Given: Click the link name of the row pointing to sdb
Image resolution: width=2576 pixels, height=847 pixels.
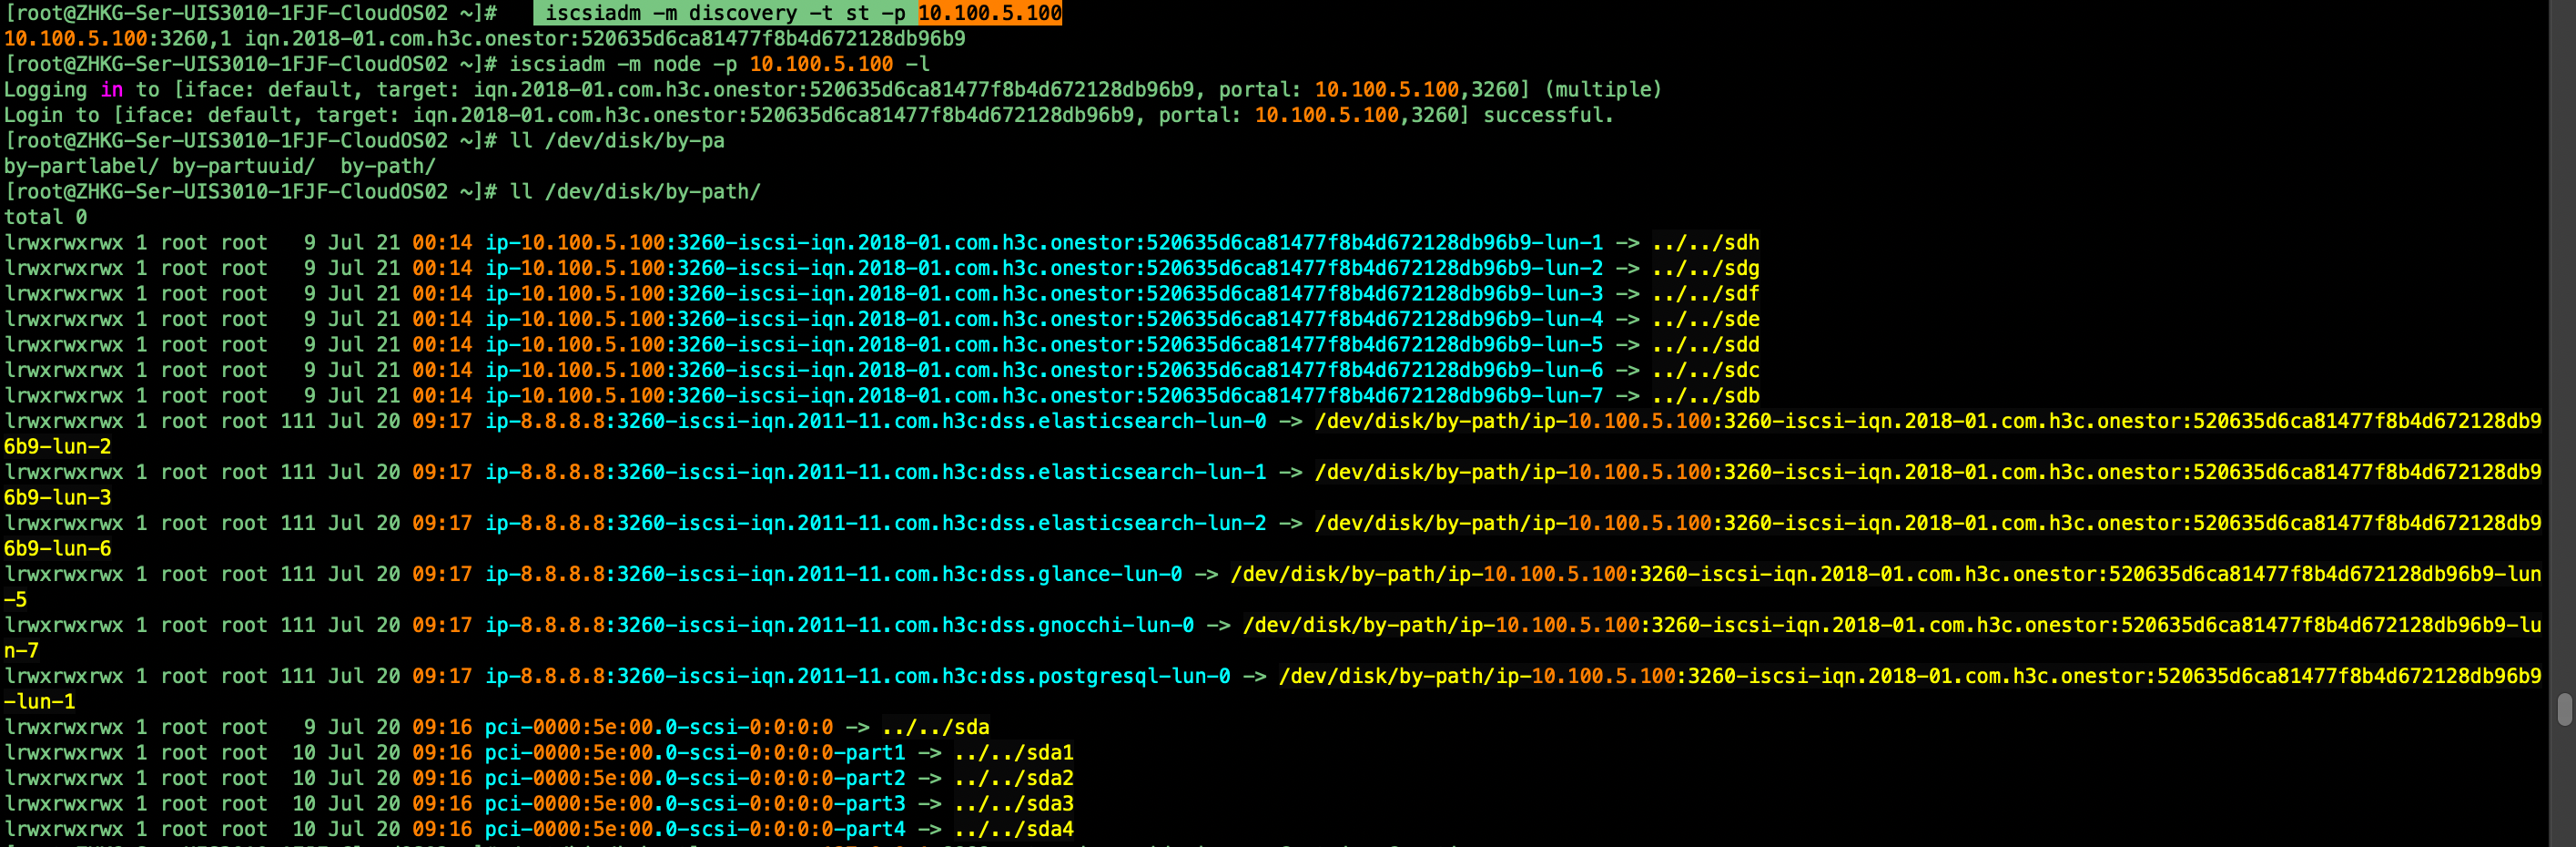Looking at the screenshot, I should point(1044,396).
